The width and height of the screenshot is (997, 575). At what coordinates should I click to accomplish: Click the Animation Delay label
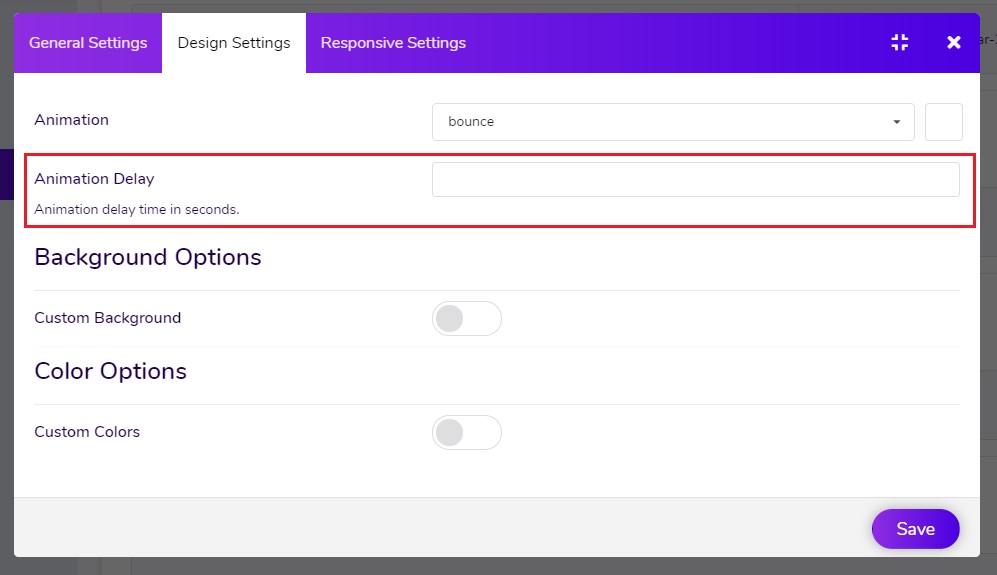click(x=94, y=179)
